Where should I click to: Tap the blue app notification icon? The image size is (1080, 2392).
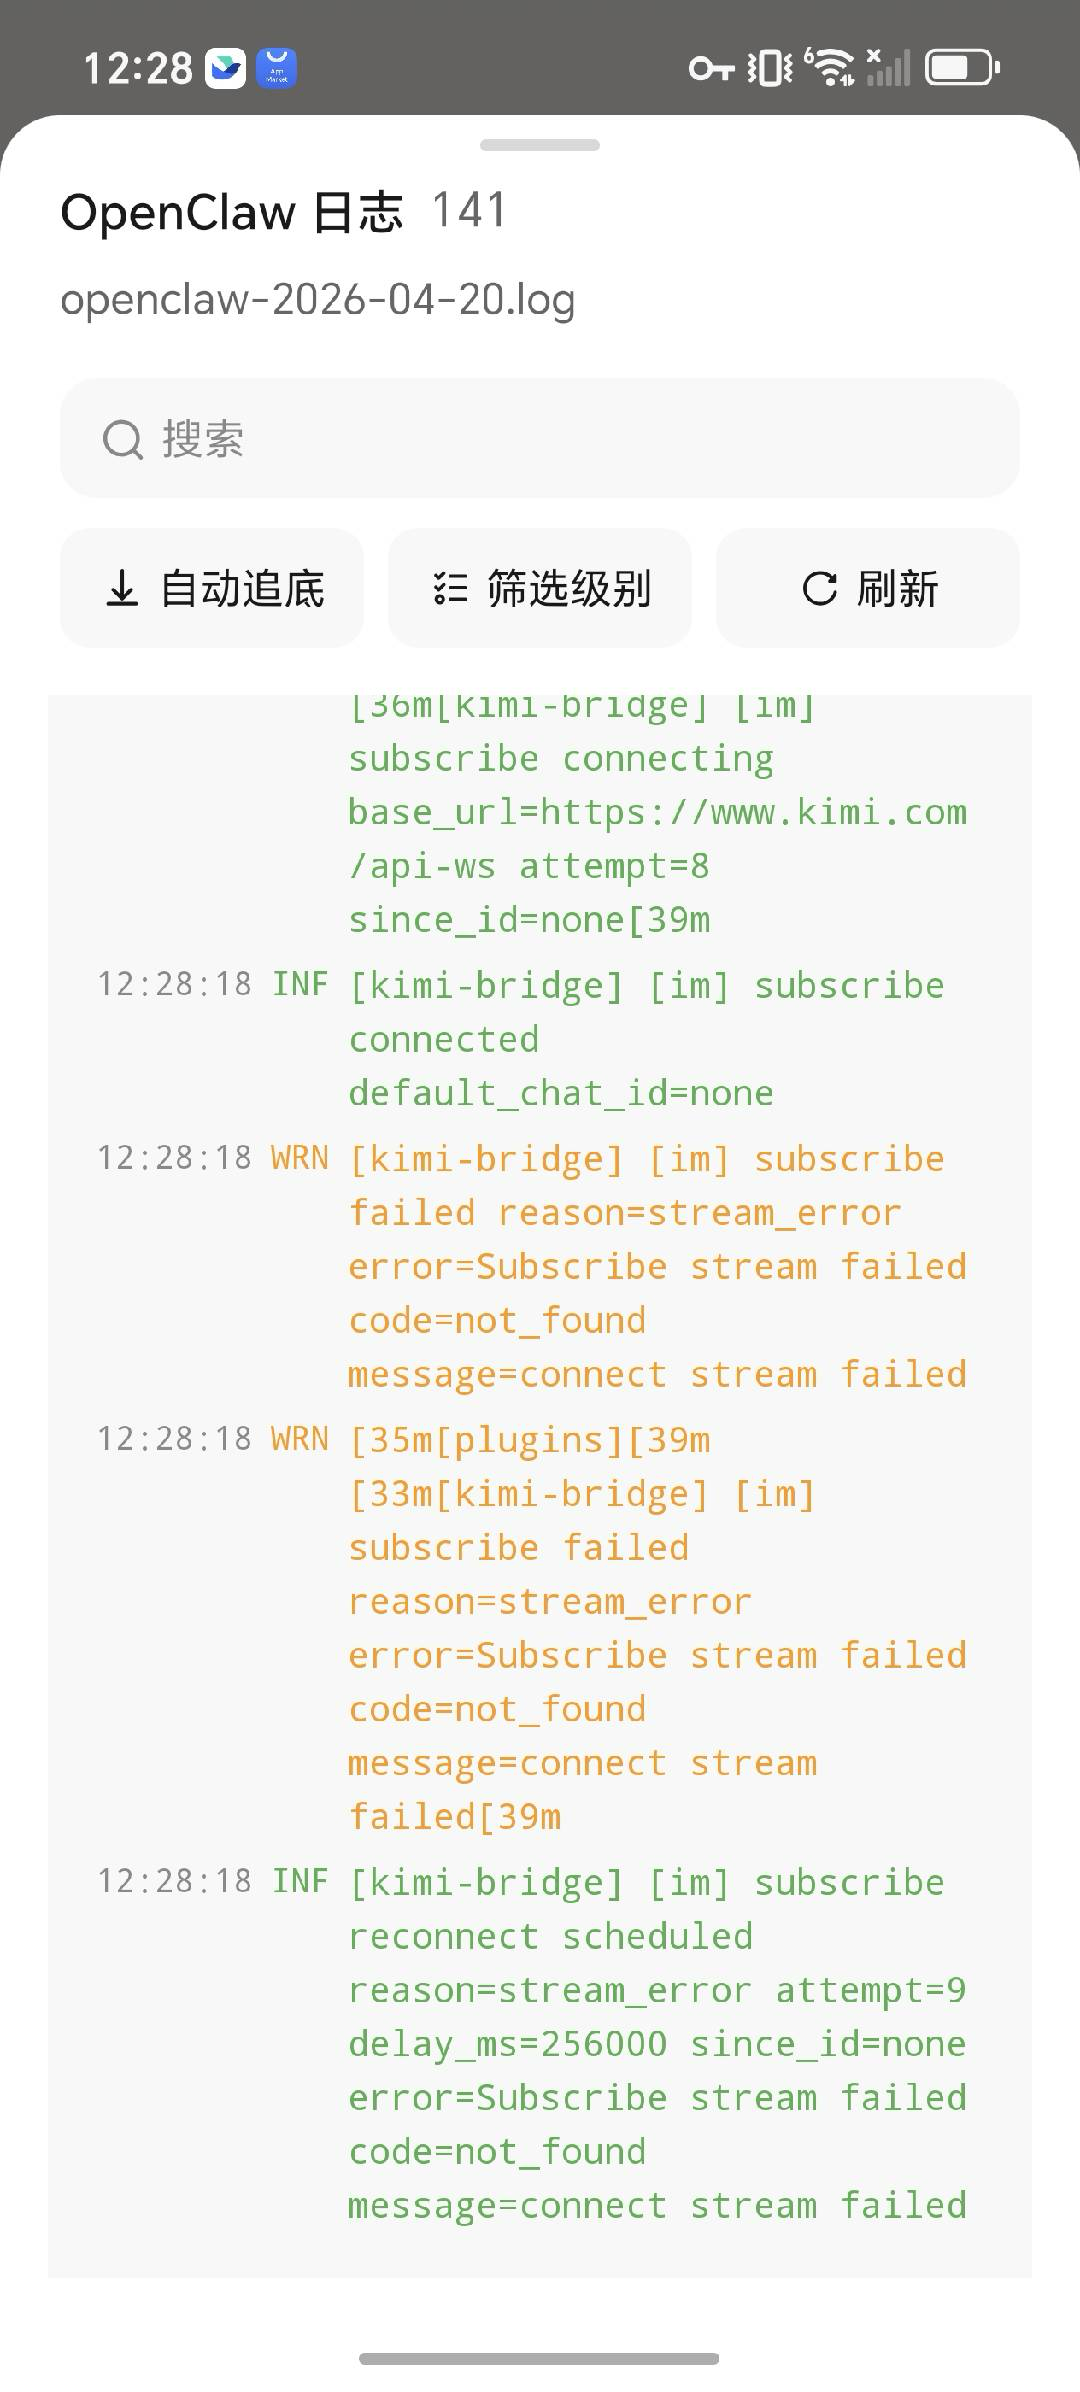tap(276, 68)
